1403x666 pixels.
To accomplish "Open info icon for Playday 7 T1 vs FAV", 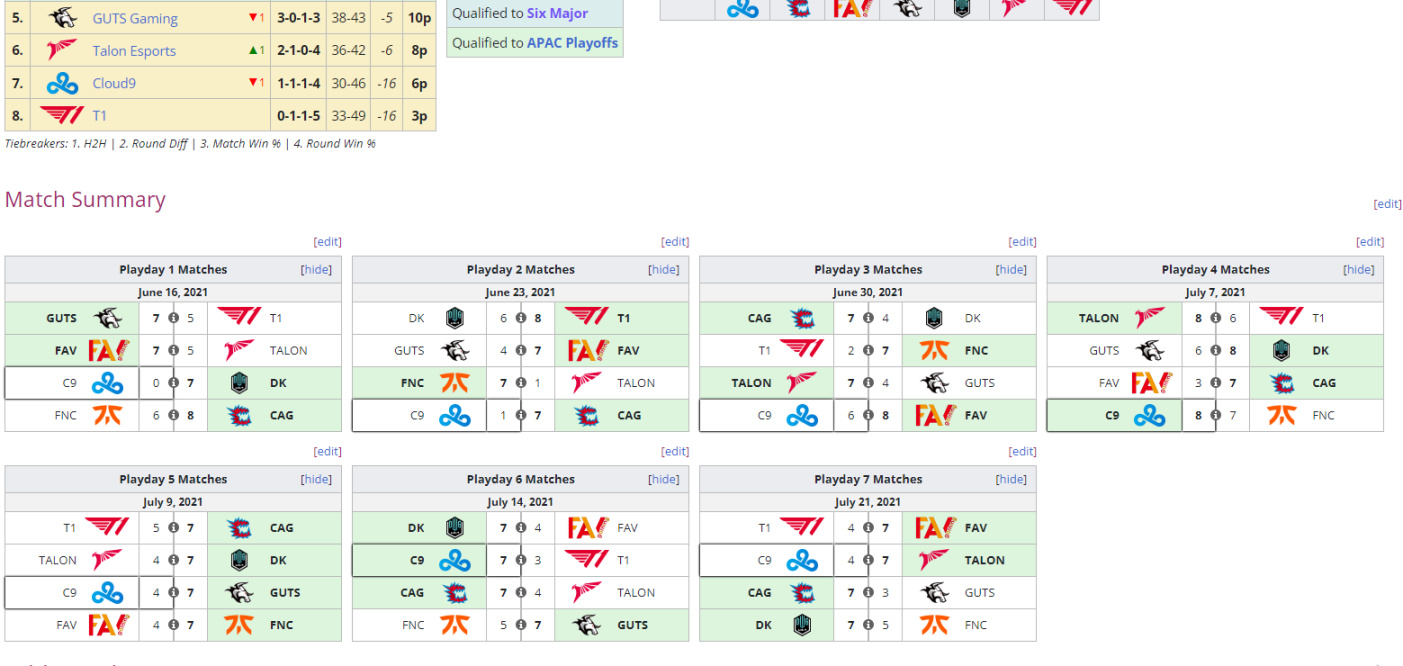I will point(868,528).
